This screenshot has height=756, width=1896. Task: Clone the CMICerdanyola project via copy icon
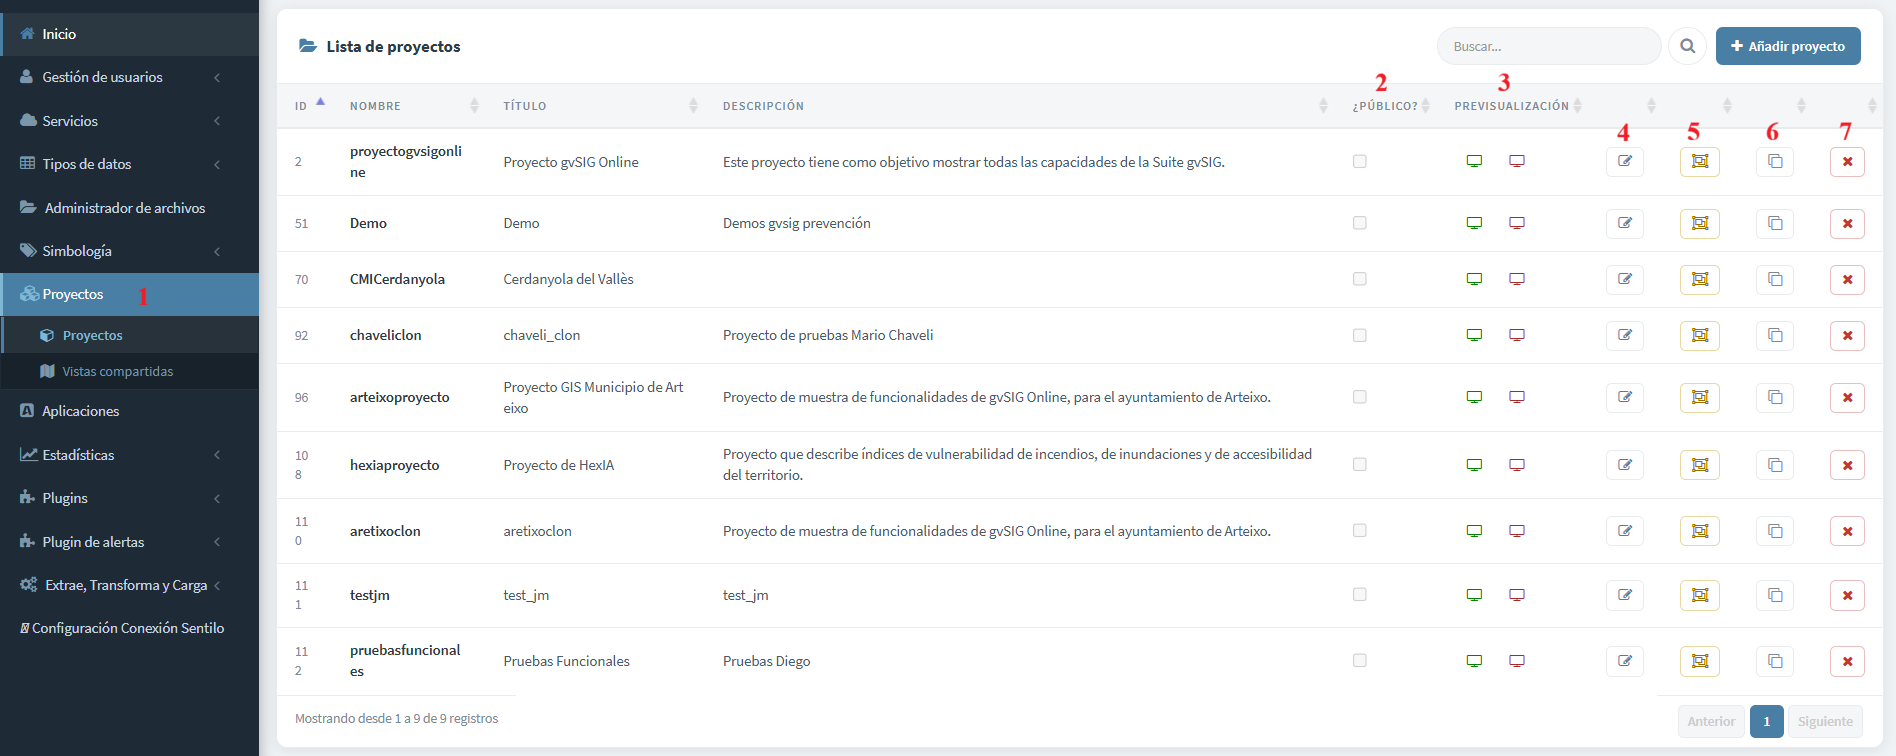click(x=1775, y=279)
